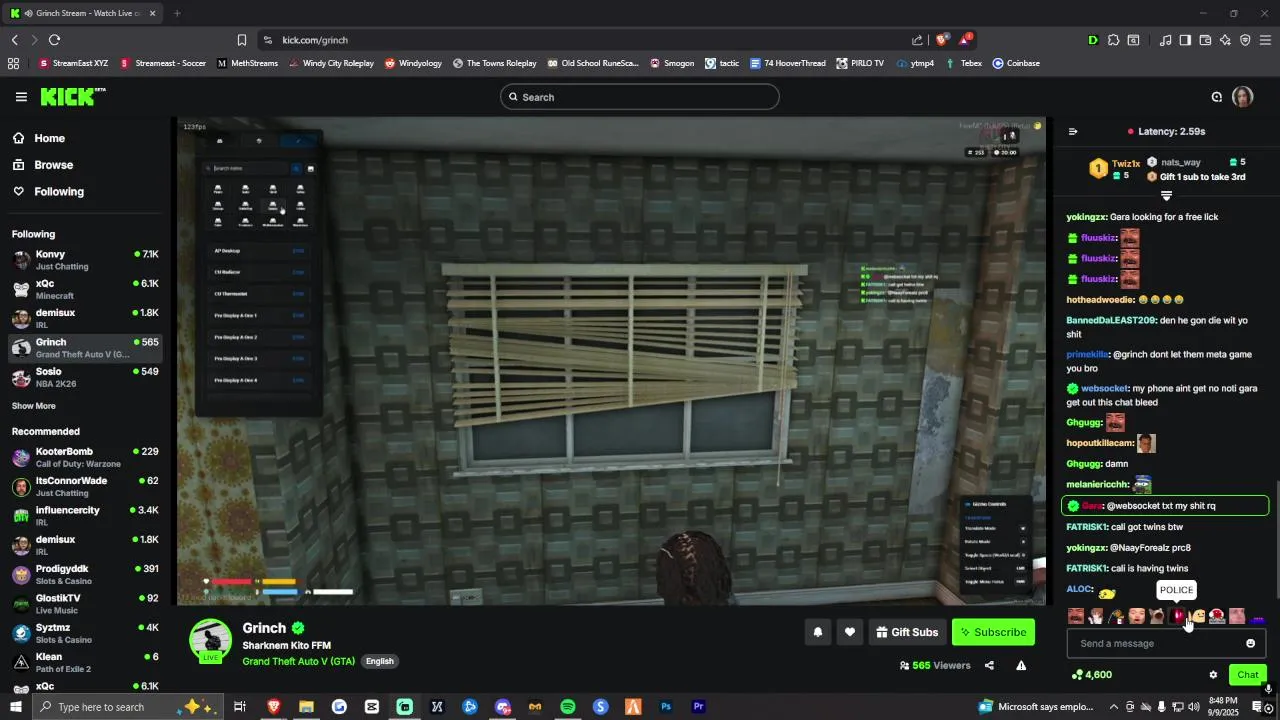Switch to the Grinch Stream browser tab
This screenshot has width=1280, height=720.
click(x=84, y=13)
